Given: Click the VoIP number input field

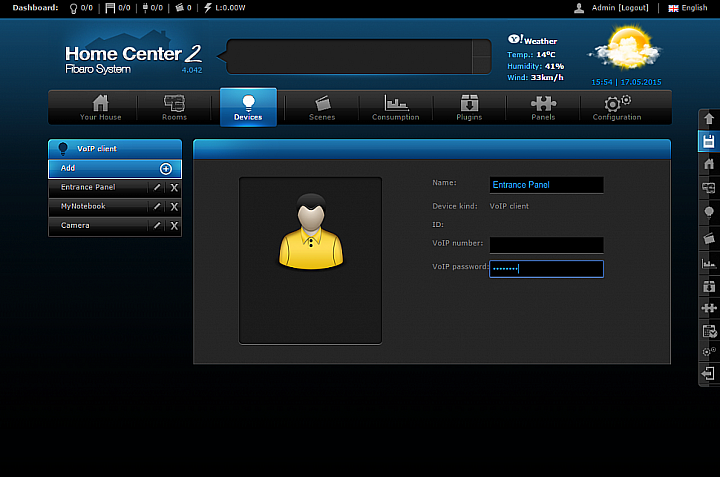Looking at the screenshot, I should [546, 245].
